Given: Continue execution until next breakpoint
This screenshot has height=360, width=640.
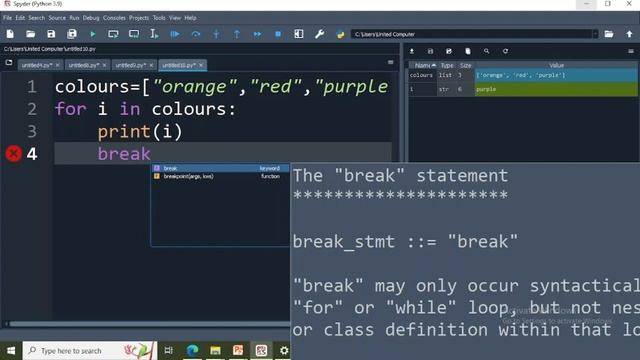Looking at the screenshot, I should click(x=257, y=34).
